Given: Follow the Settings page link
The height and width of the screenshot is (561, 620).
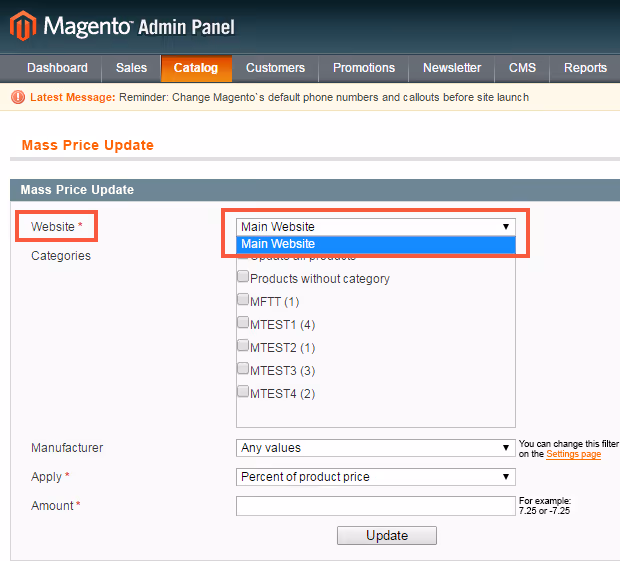Looking at the screenshot, I should [x=573, y=454].
